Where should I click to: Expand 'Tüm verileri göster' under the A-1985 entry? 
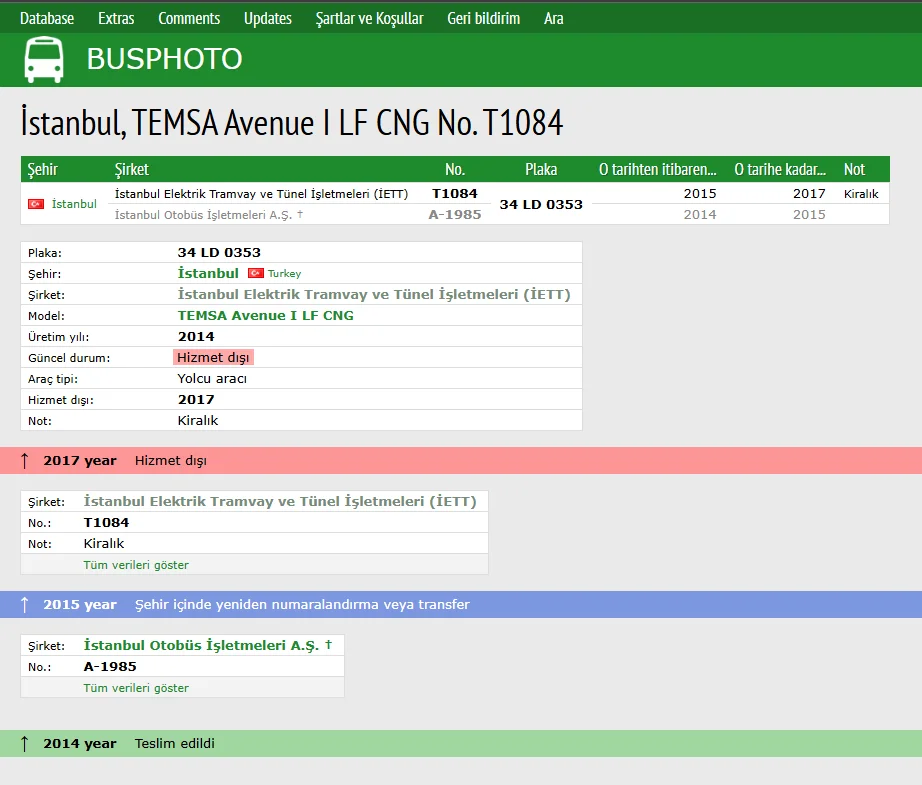(x=136, y=688)
